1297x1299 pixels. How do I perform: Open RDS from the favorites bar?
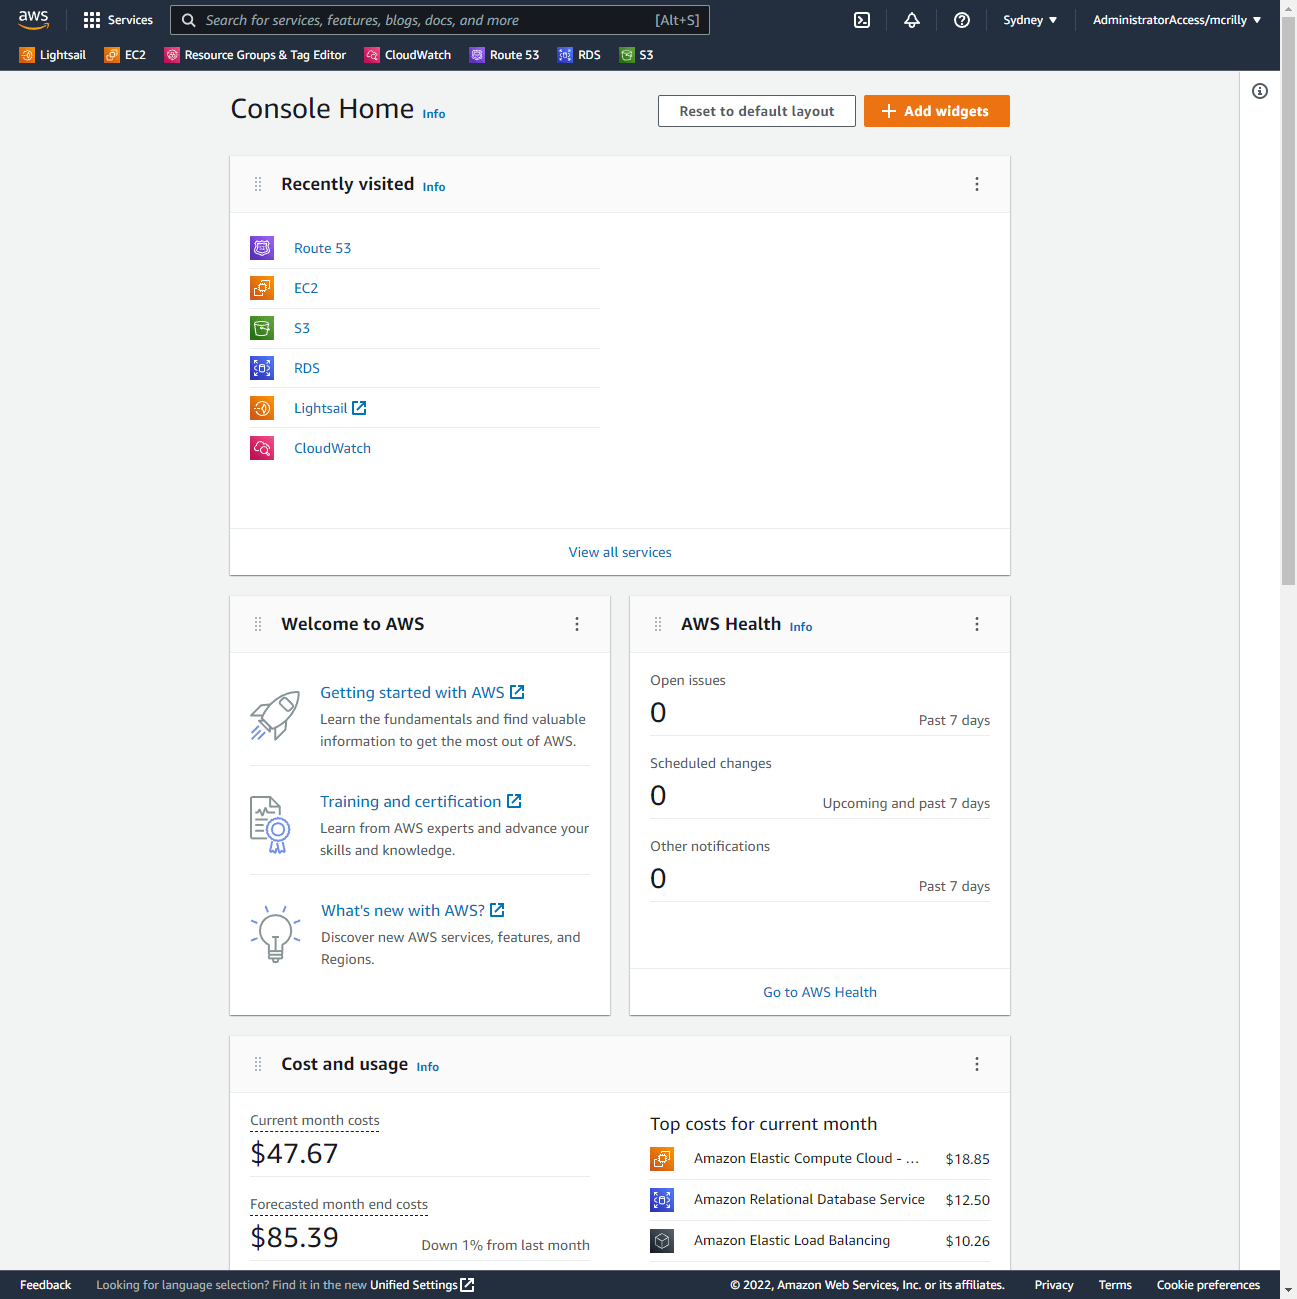coord(580,55)
